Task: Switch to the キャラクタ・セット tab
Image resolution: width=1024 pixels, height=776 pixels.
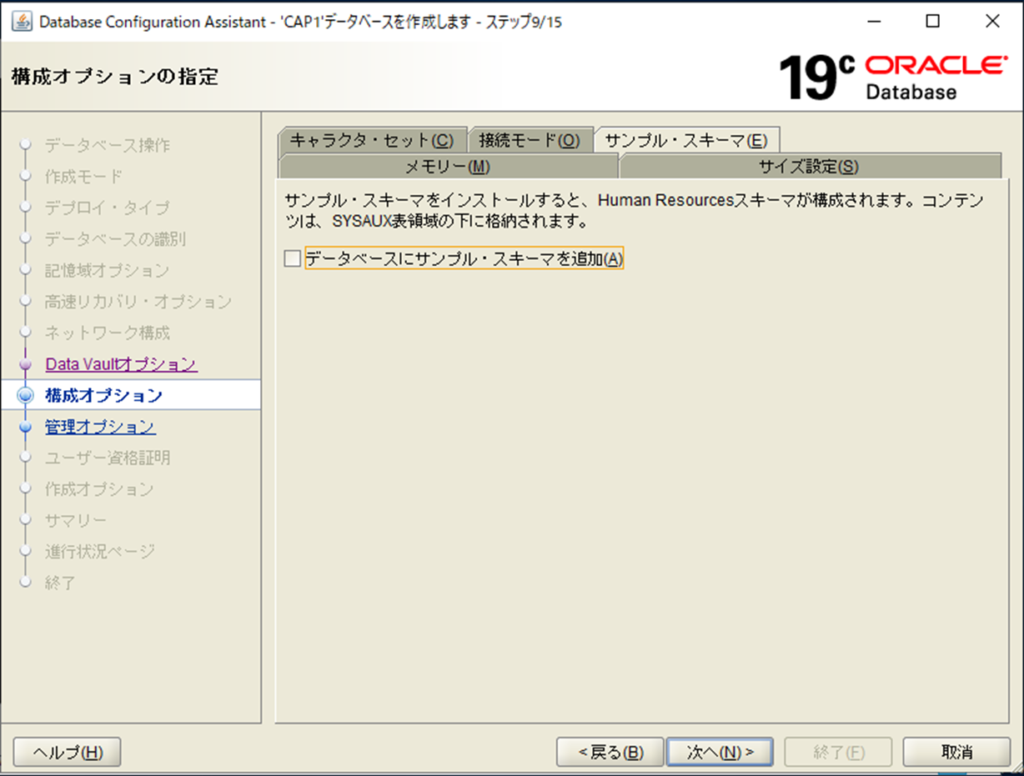Action: click(371, 140)
